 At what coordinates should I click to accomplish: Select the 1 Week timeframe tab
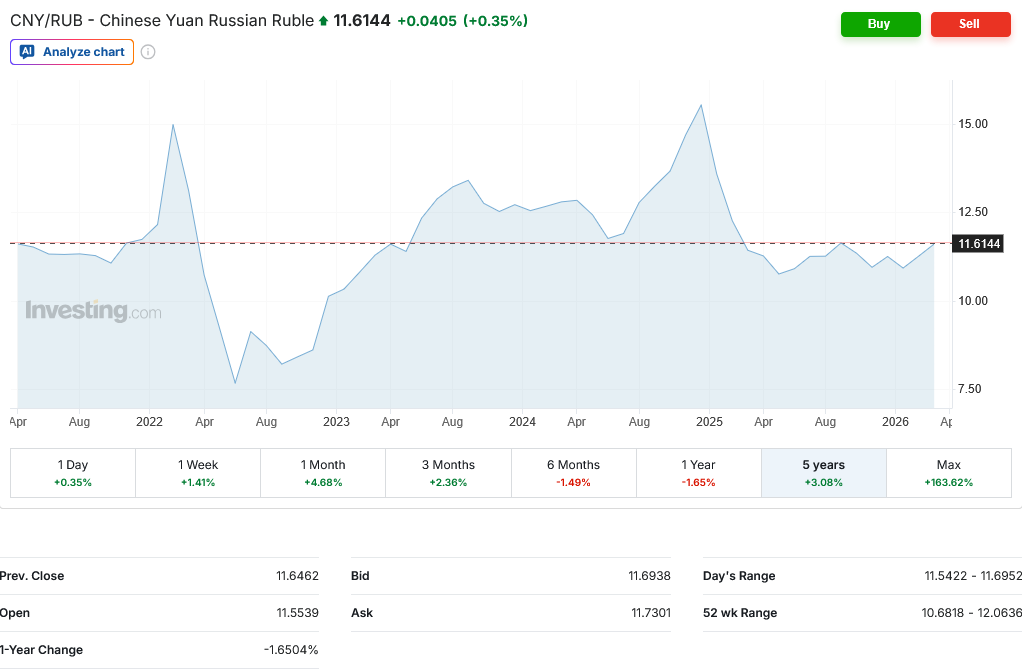pyautogui.click(x=198, y=473)
